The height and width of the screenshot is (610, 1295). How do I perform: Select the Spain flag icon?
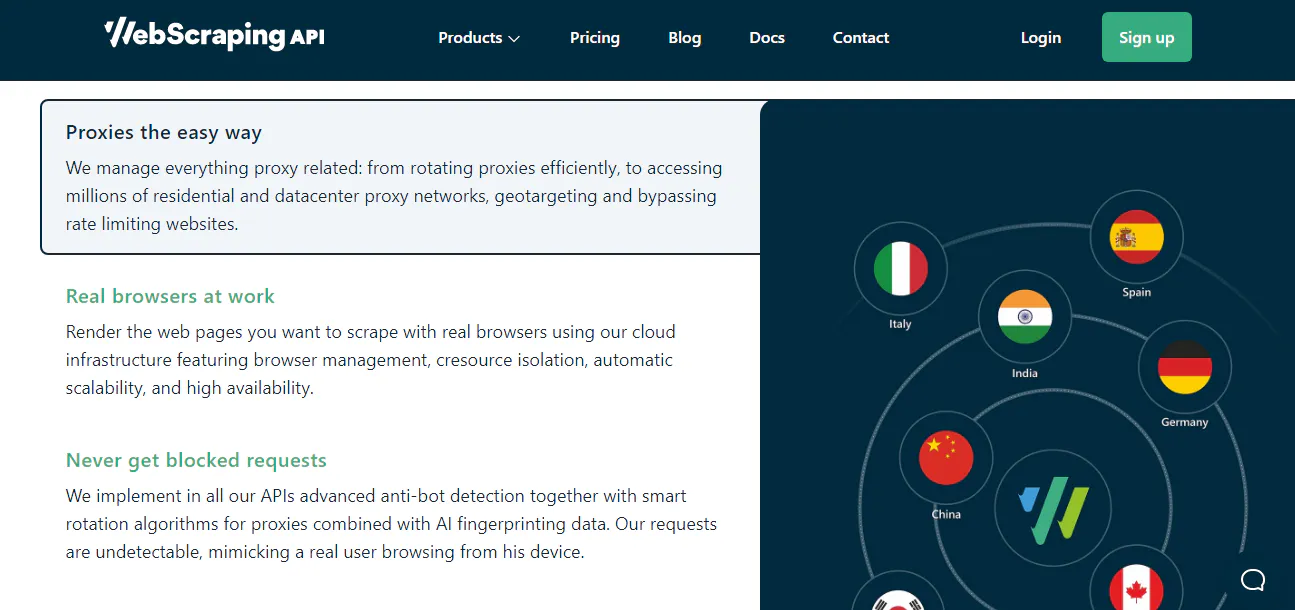[1137, 237]
